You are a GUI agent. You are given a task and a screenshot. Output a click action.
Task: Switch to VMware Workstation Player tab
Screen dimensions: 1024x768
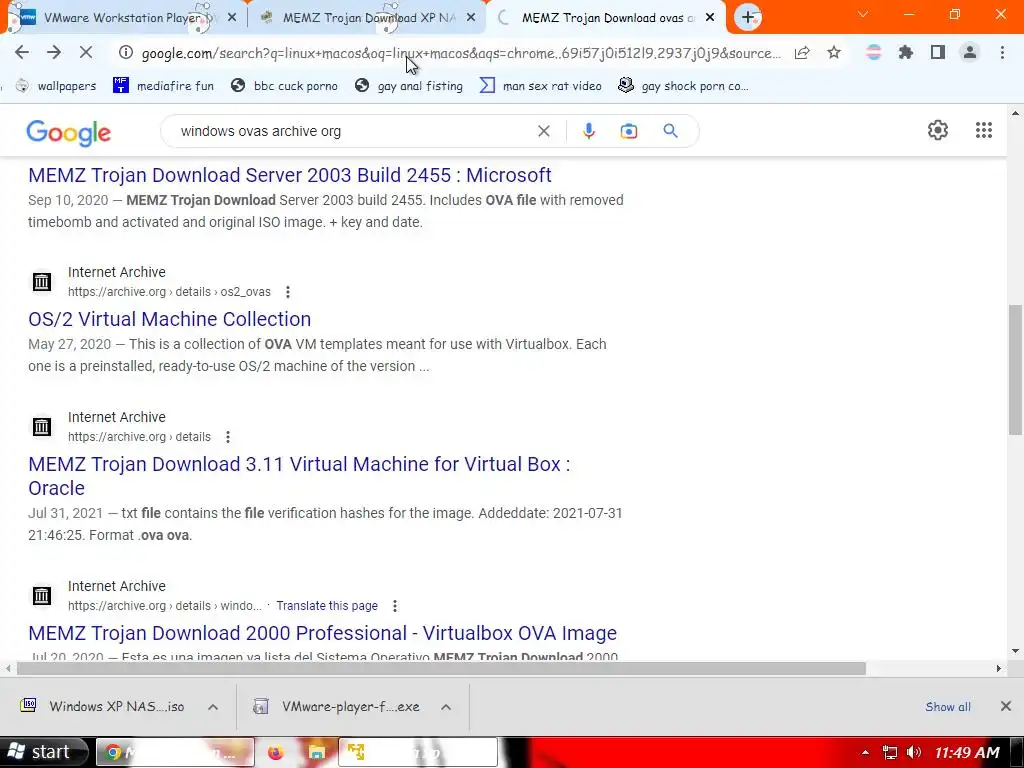[x=124, y=18]
